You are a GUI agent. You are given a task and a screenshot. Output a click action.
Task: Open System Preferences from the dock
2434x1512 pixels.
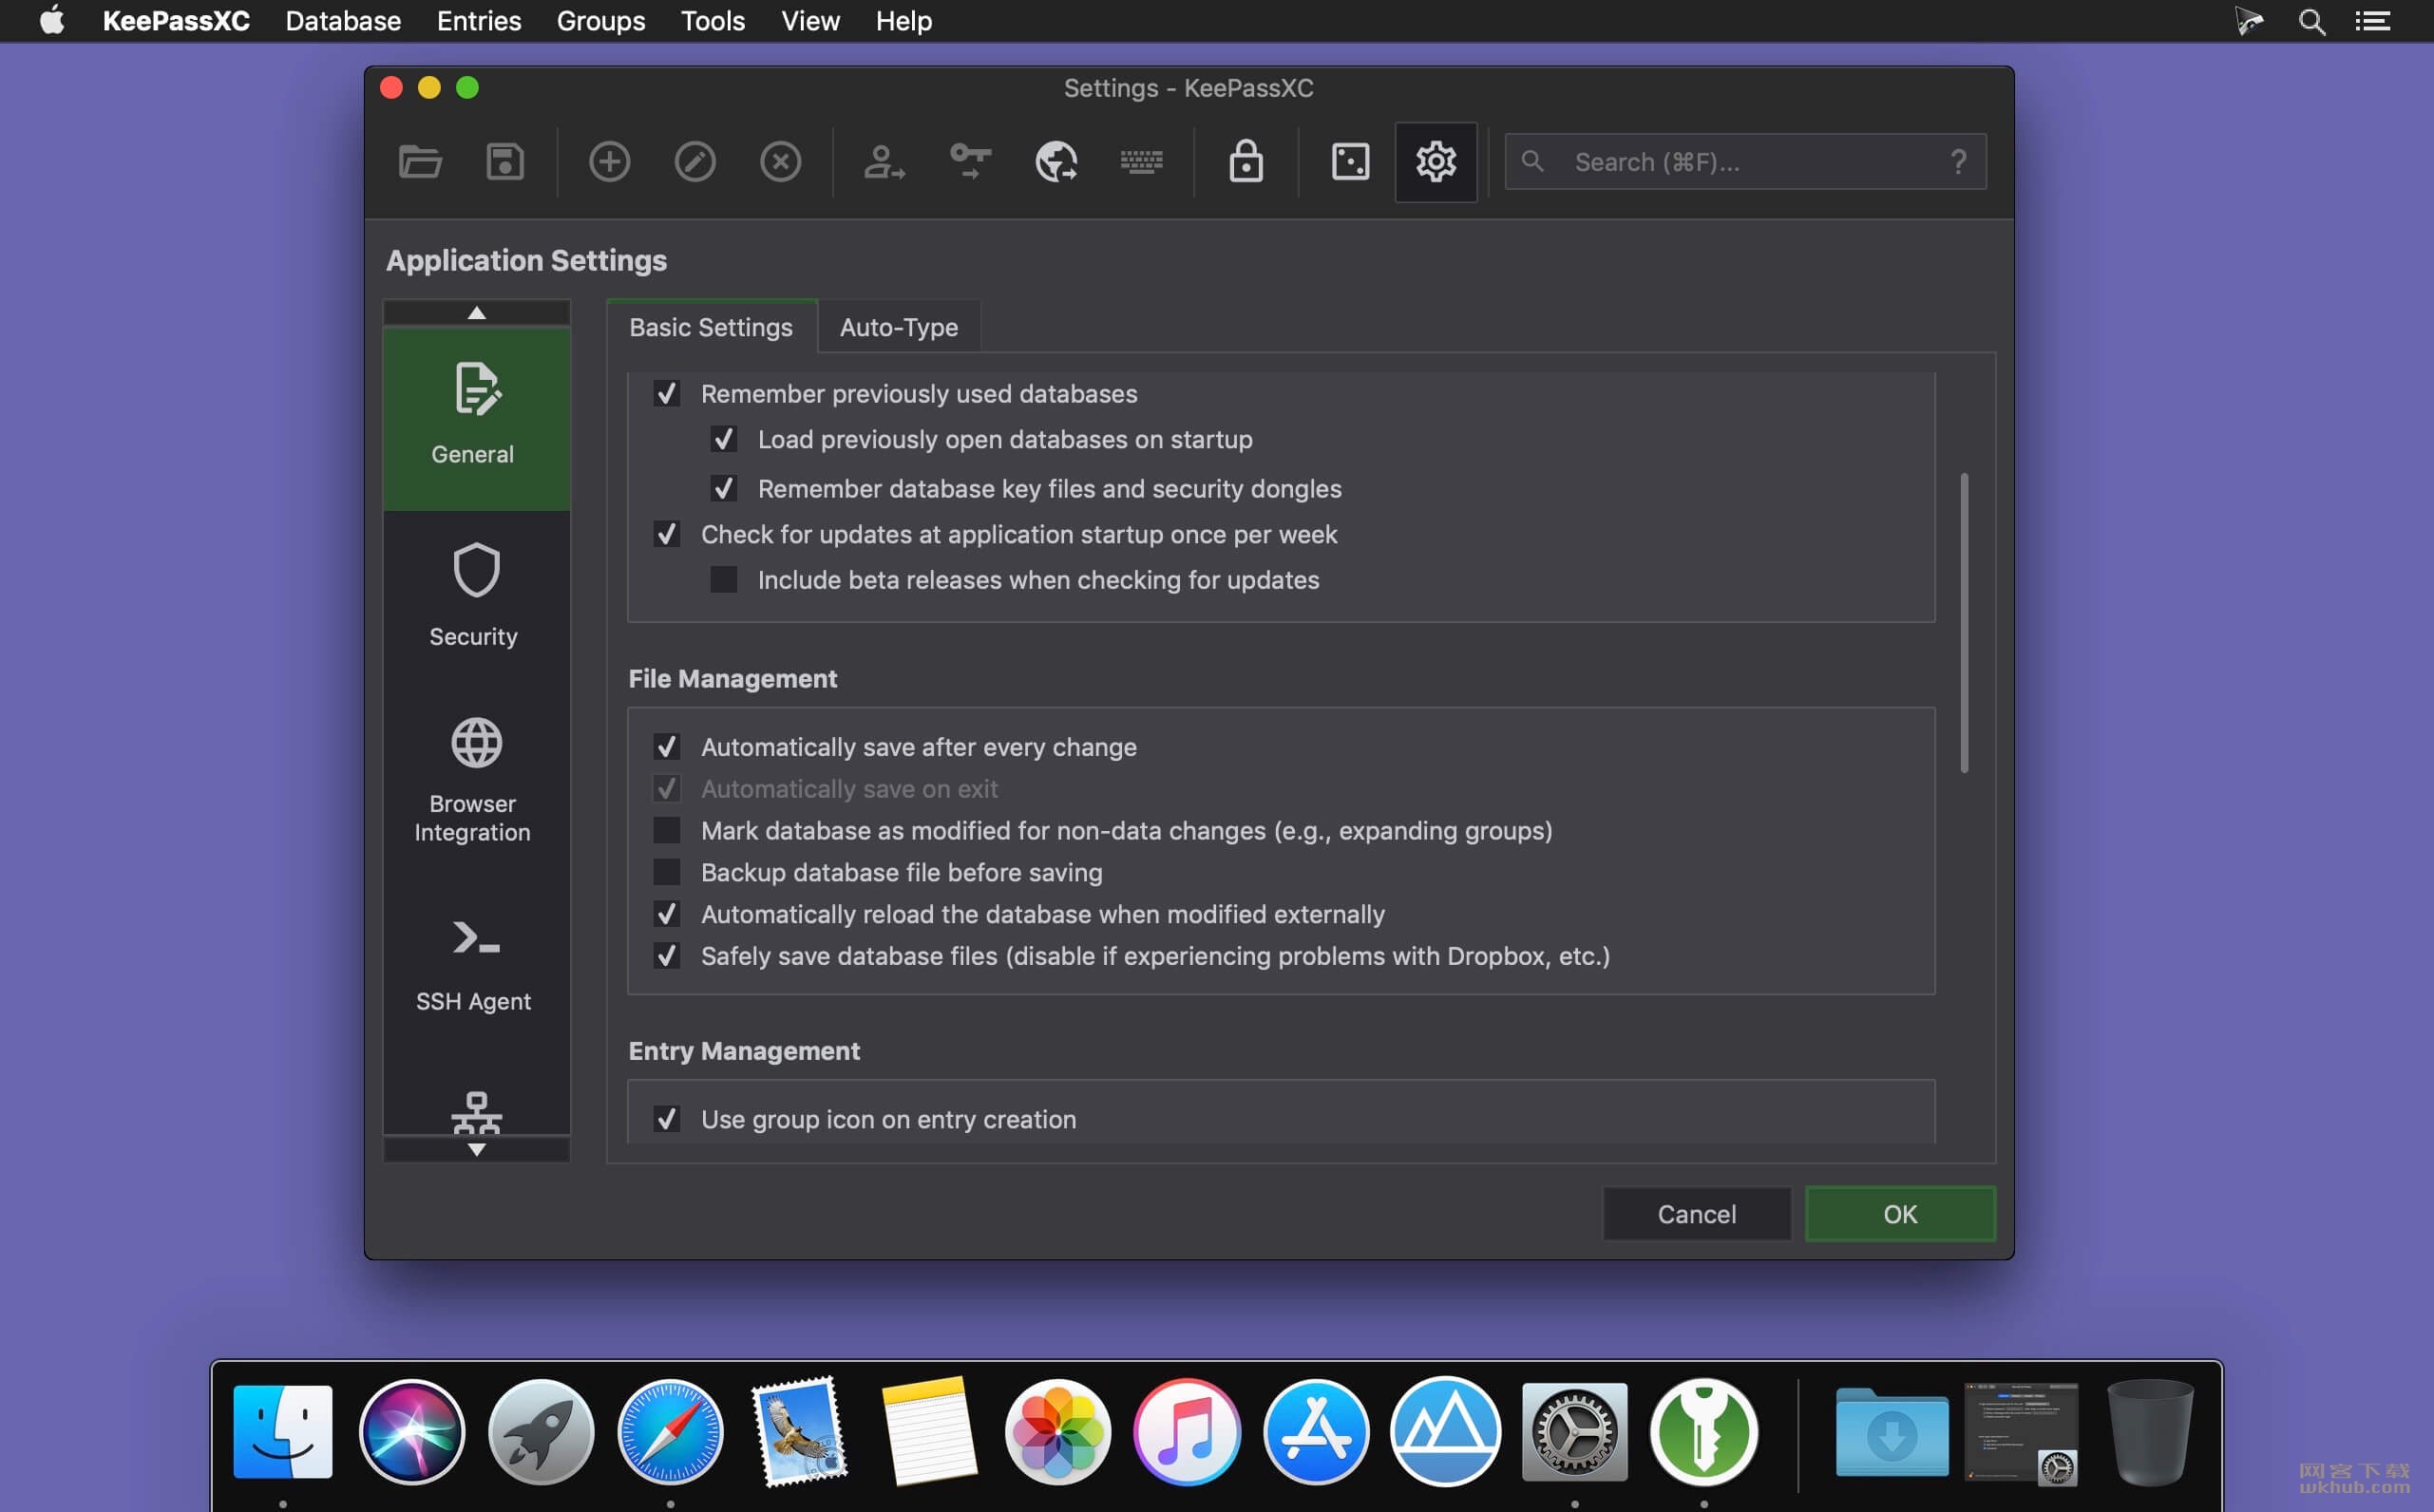[x=1574, y=1431]
